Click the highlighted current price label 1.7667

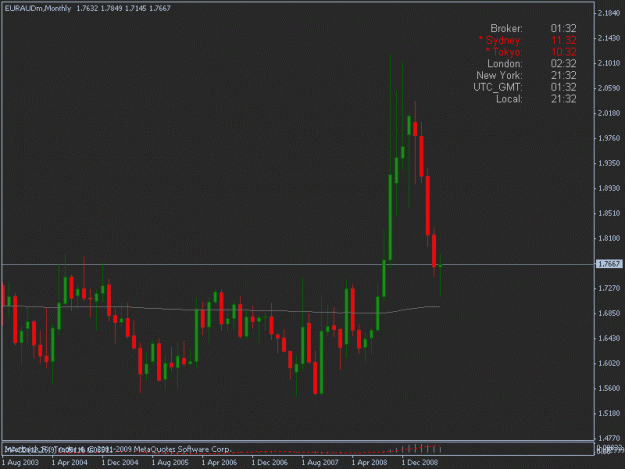point(609,264)
